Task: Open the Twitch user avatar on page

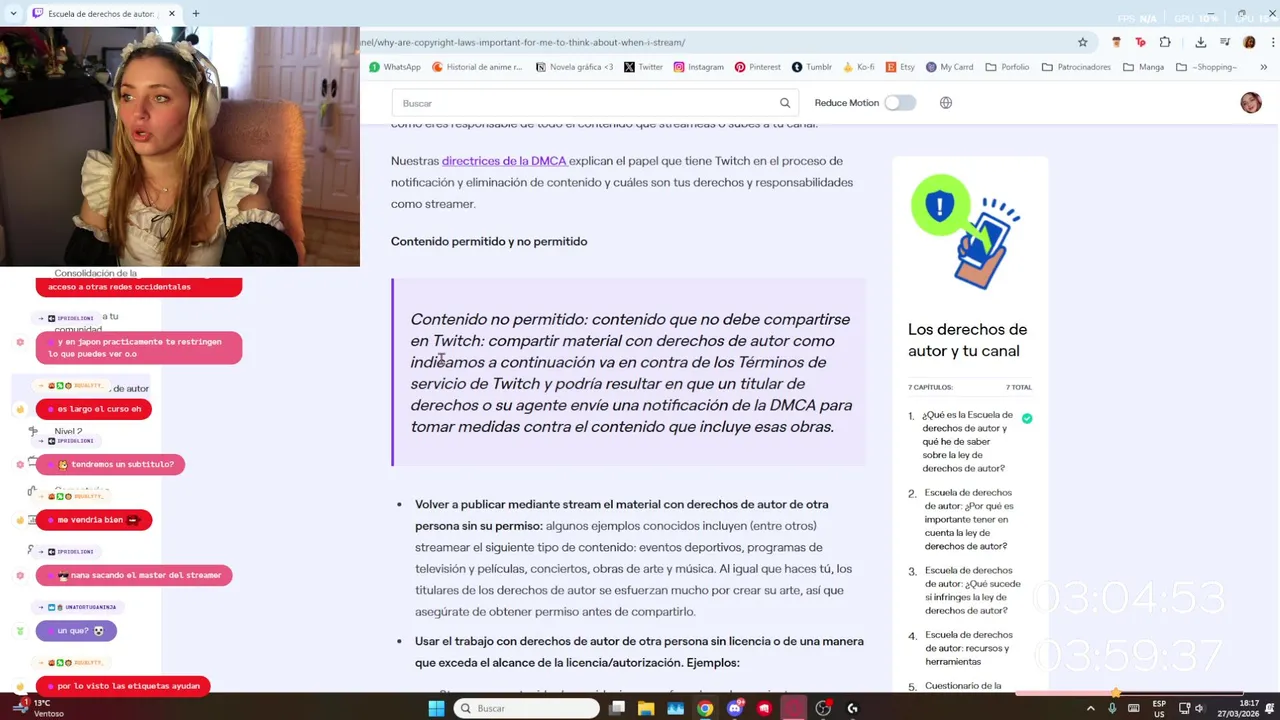Action: click(1251, 103)
